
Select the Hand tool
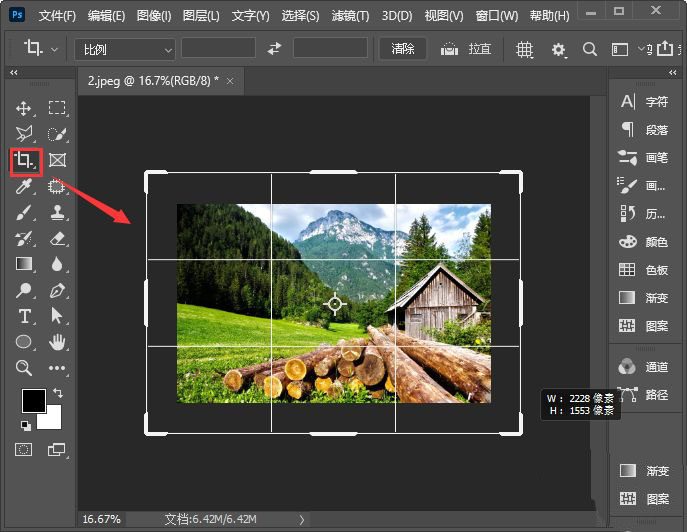pos(57,342)
